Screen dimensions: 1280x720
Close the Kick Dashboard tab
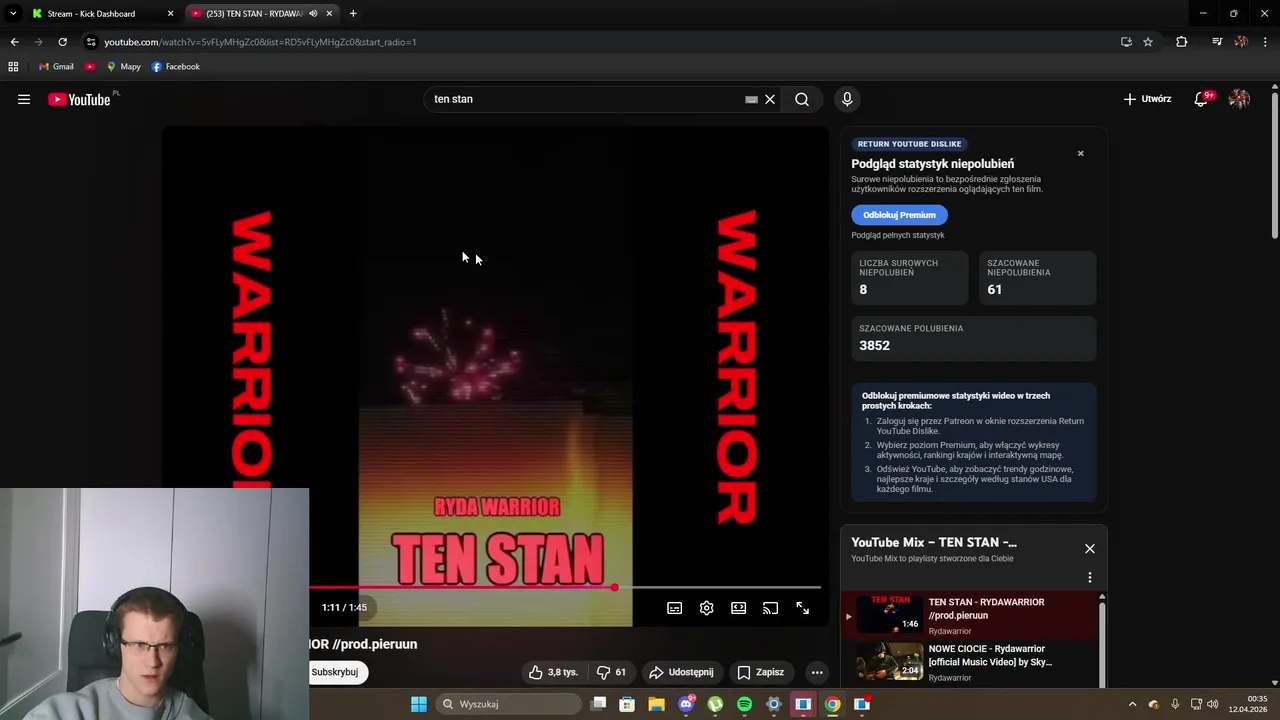170,14
